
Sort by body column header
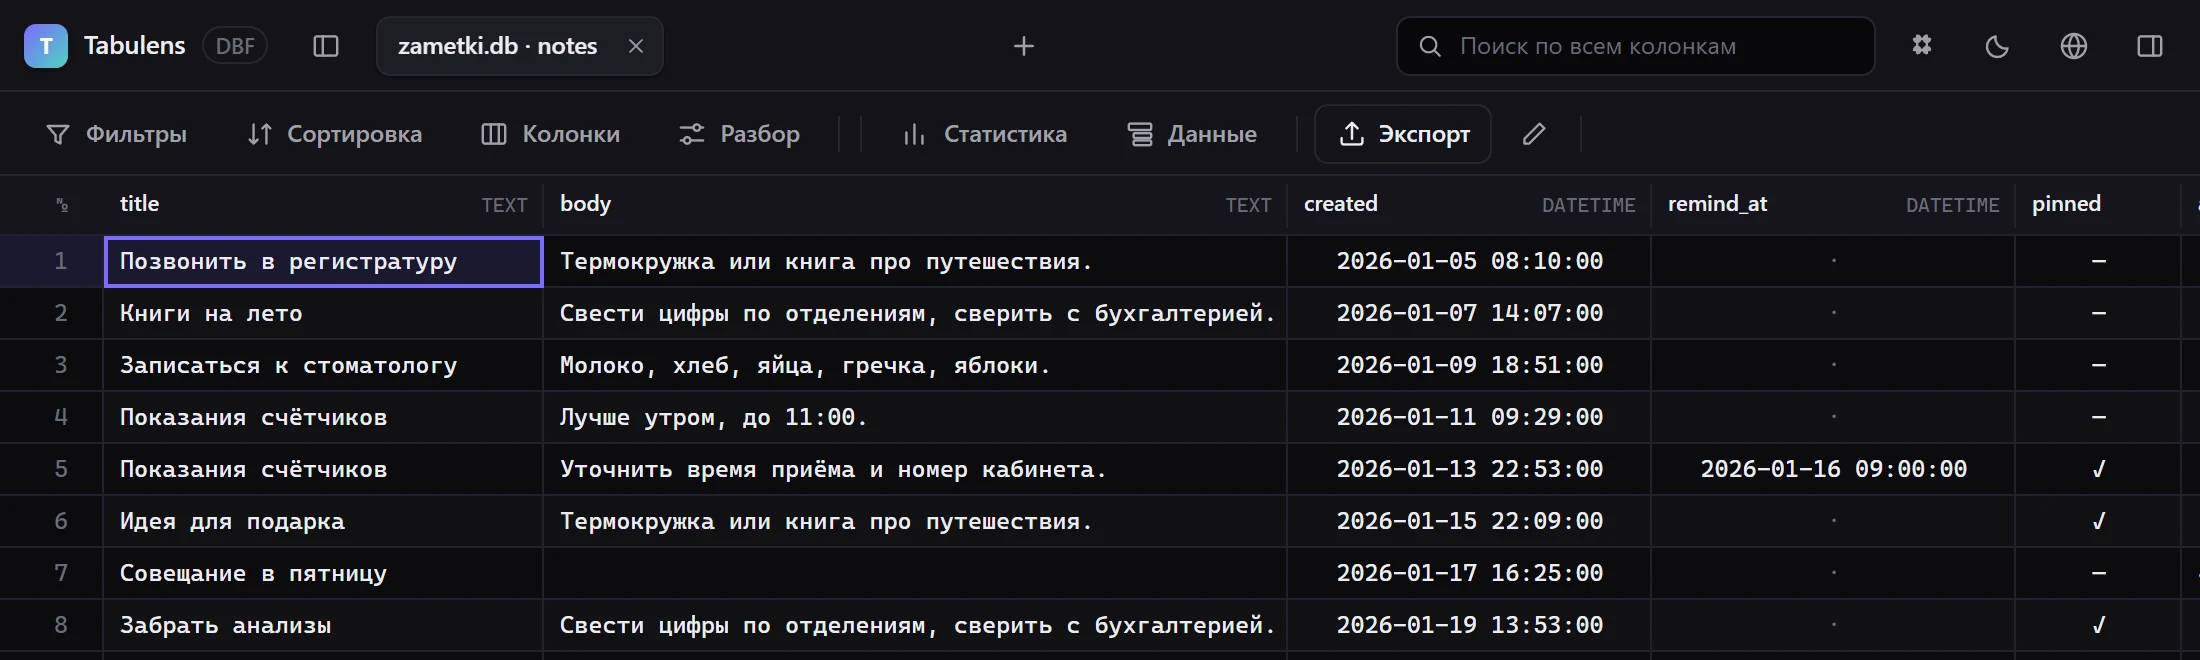point(915,205)
